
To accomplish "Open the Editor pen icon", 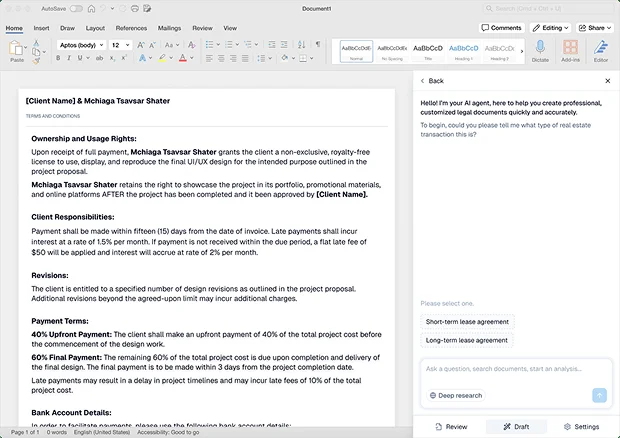I will [x=601, y=47].
